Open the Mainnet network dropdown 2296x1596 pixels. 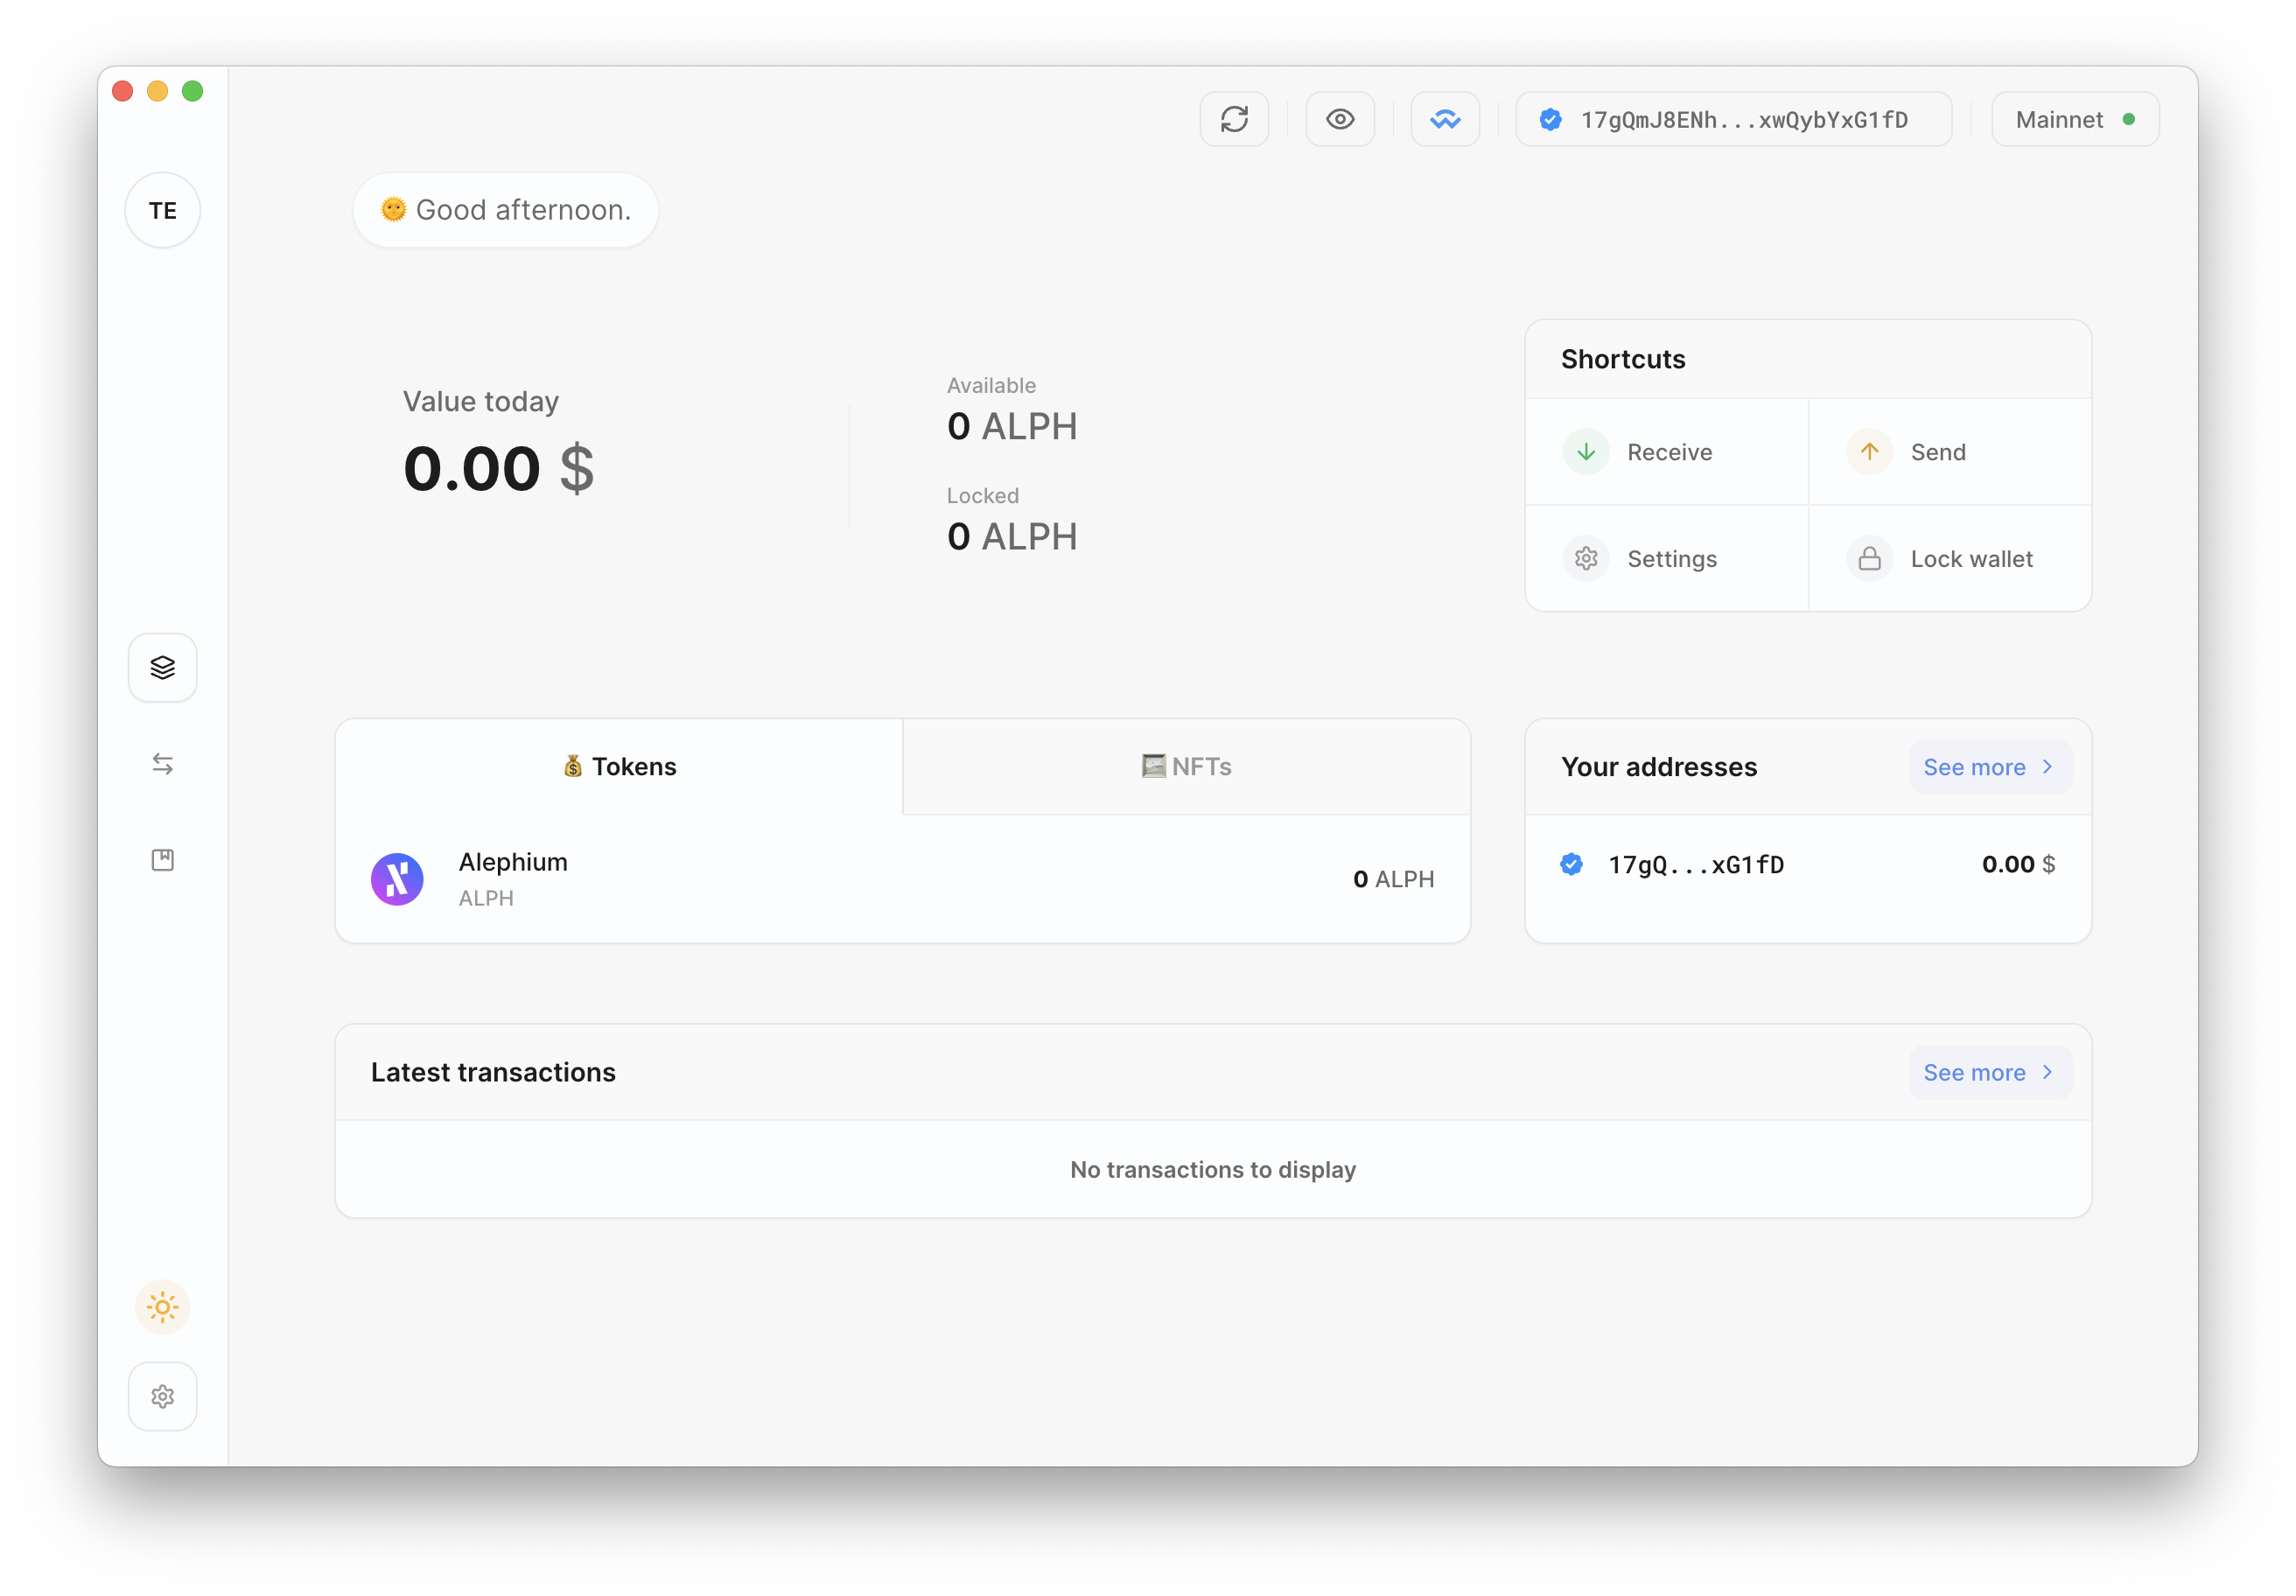[x=2075, y=120]
